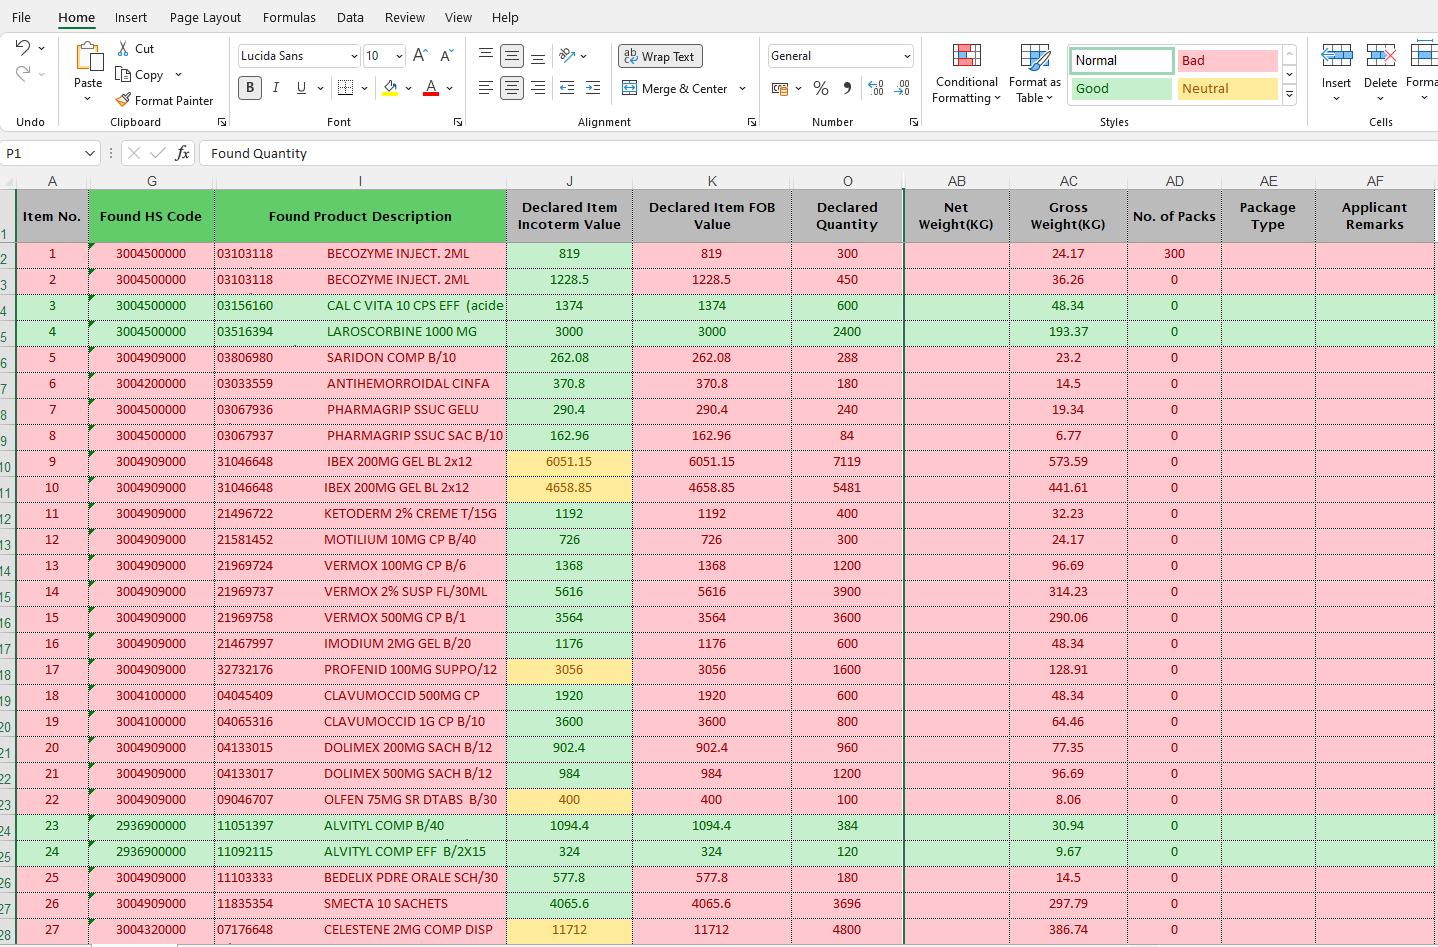The width and height of the screenshot is (1438, 947).
Task: Toggle Italic formatting
Action: [276, 88]
